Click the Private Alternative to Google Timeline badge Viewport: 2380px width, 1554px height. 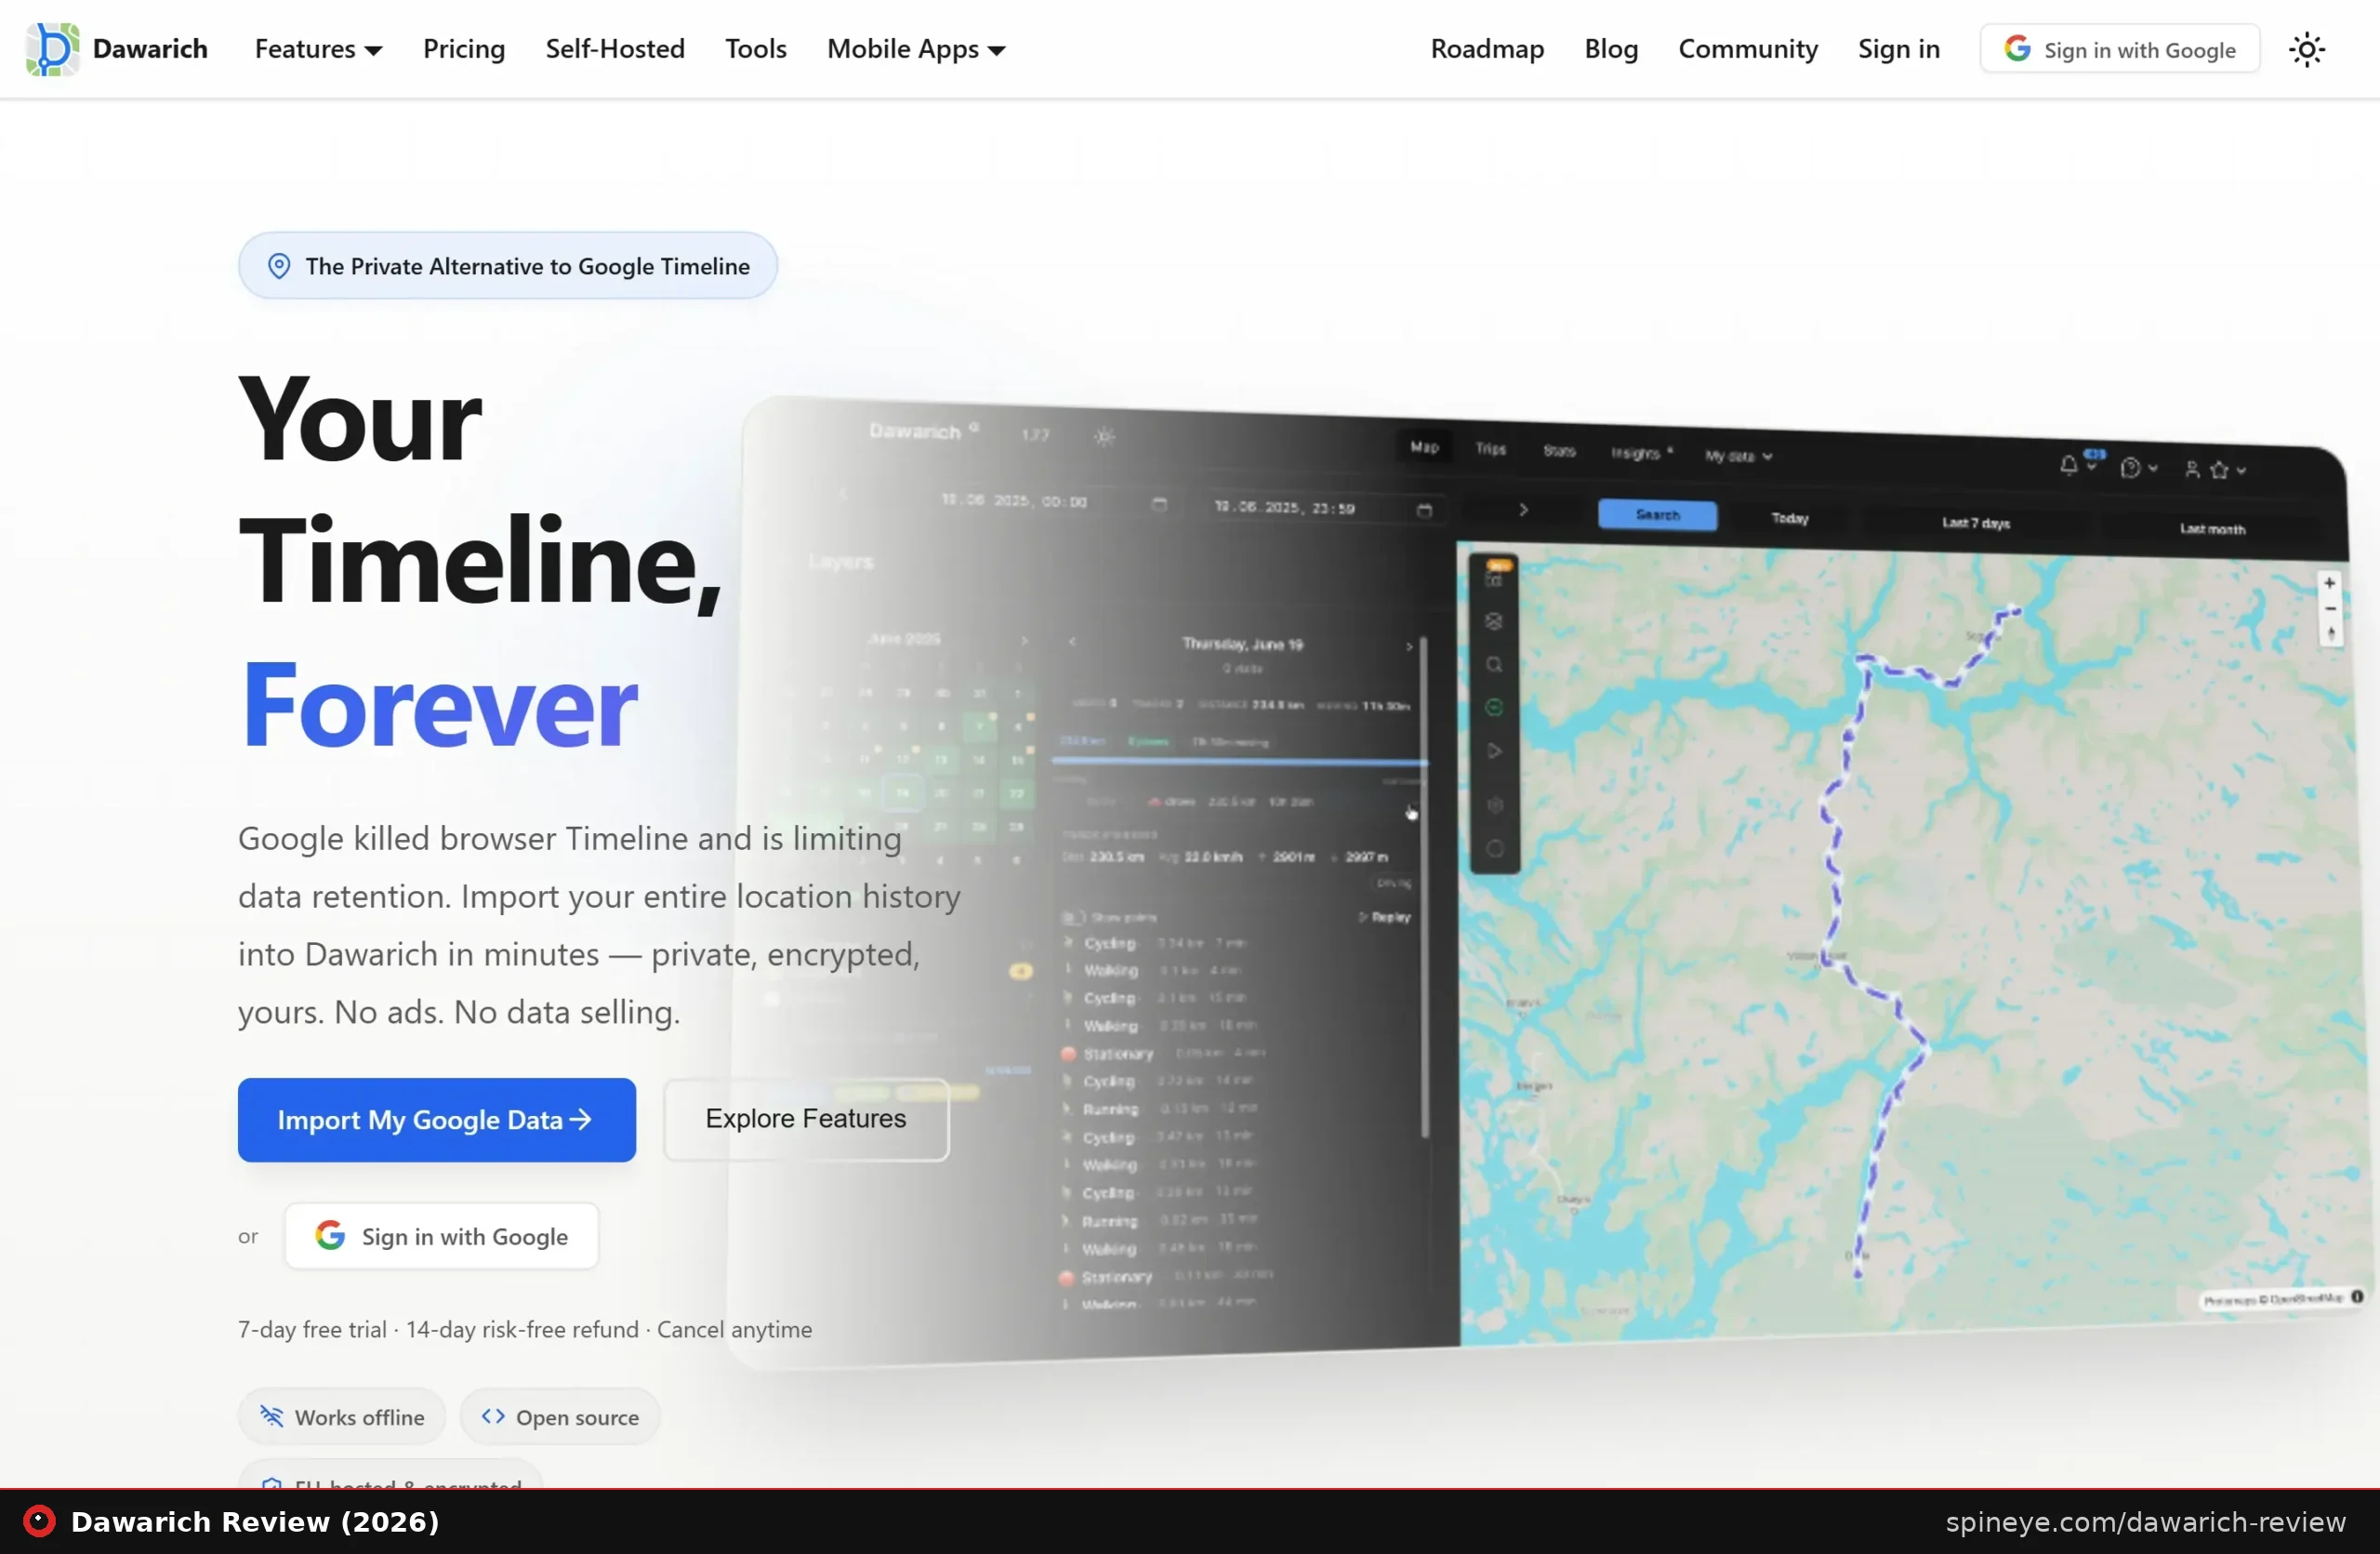508,266
